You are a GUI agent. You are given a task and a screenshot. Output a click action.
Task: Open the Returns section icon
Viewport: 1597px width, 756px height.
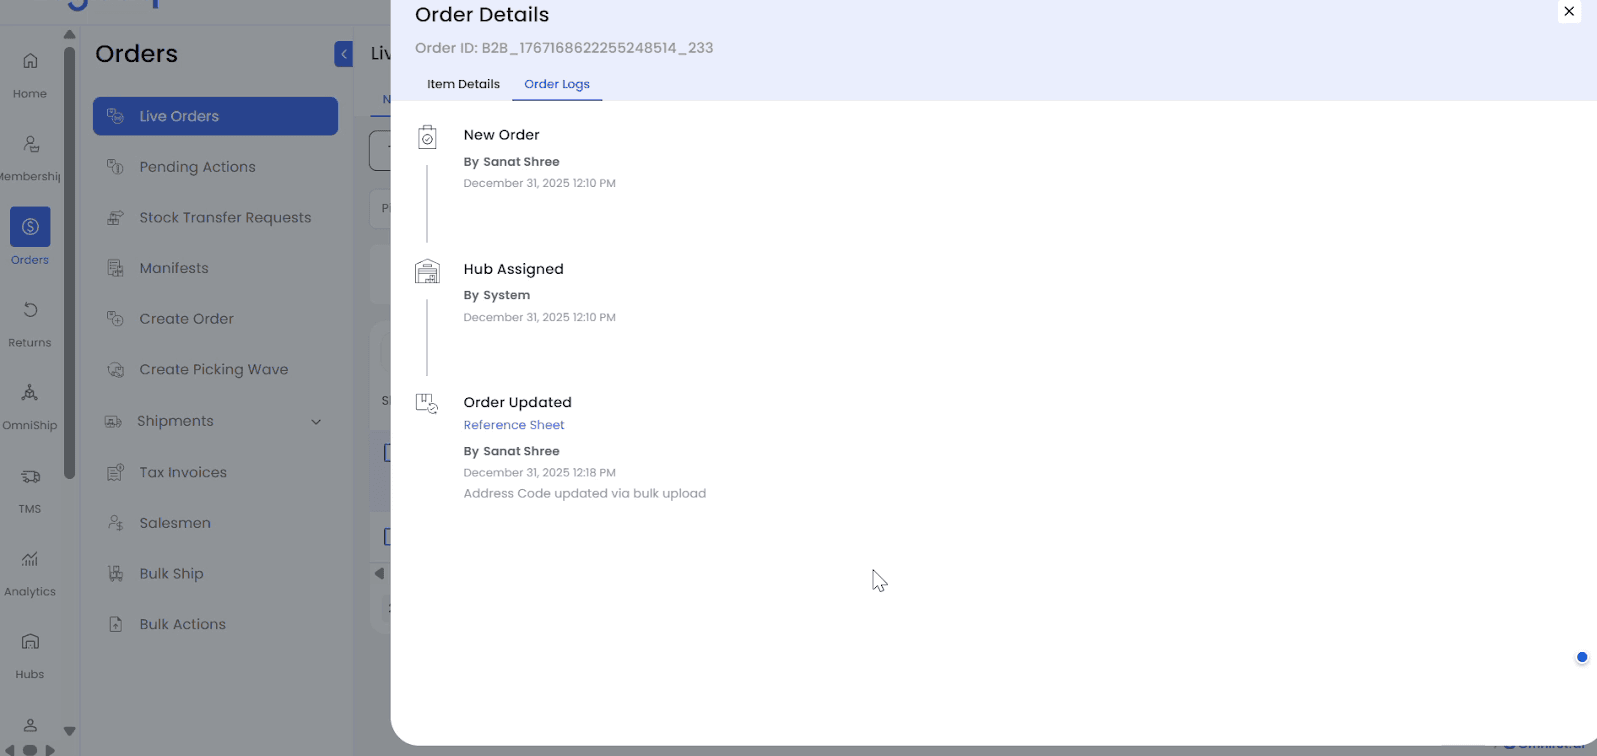(30, 310)
